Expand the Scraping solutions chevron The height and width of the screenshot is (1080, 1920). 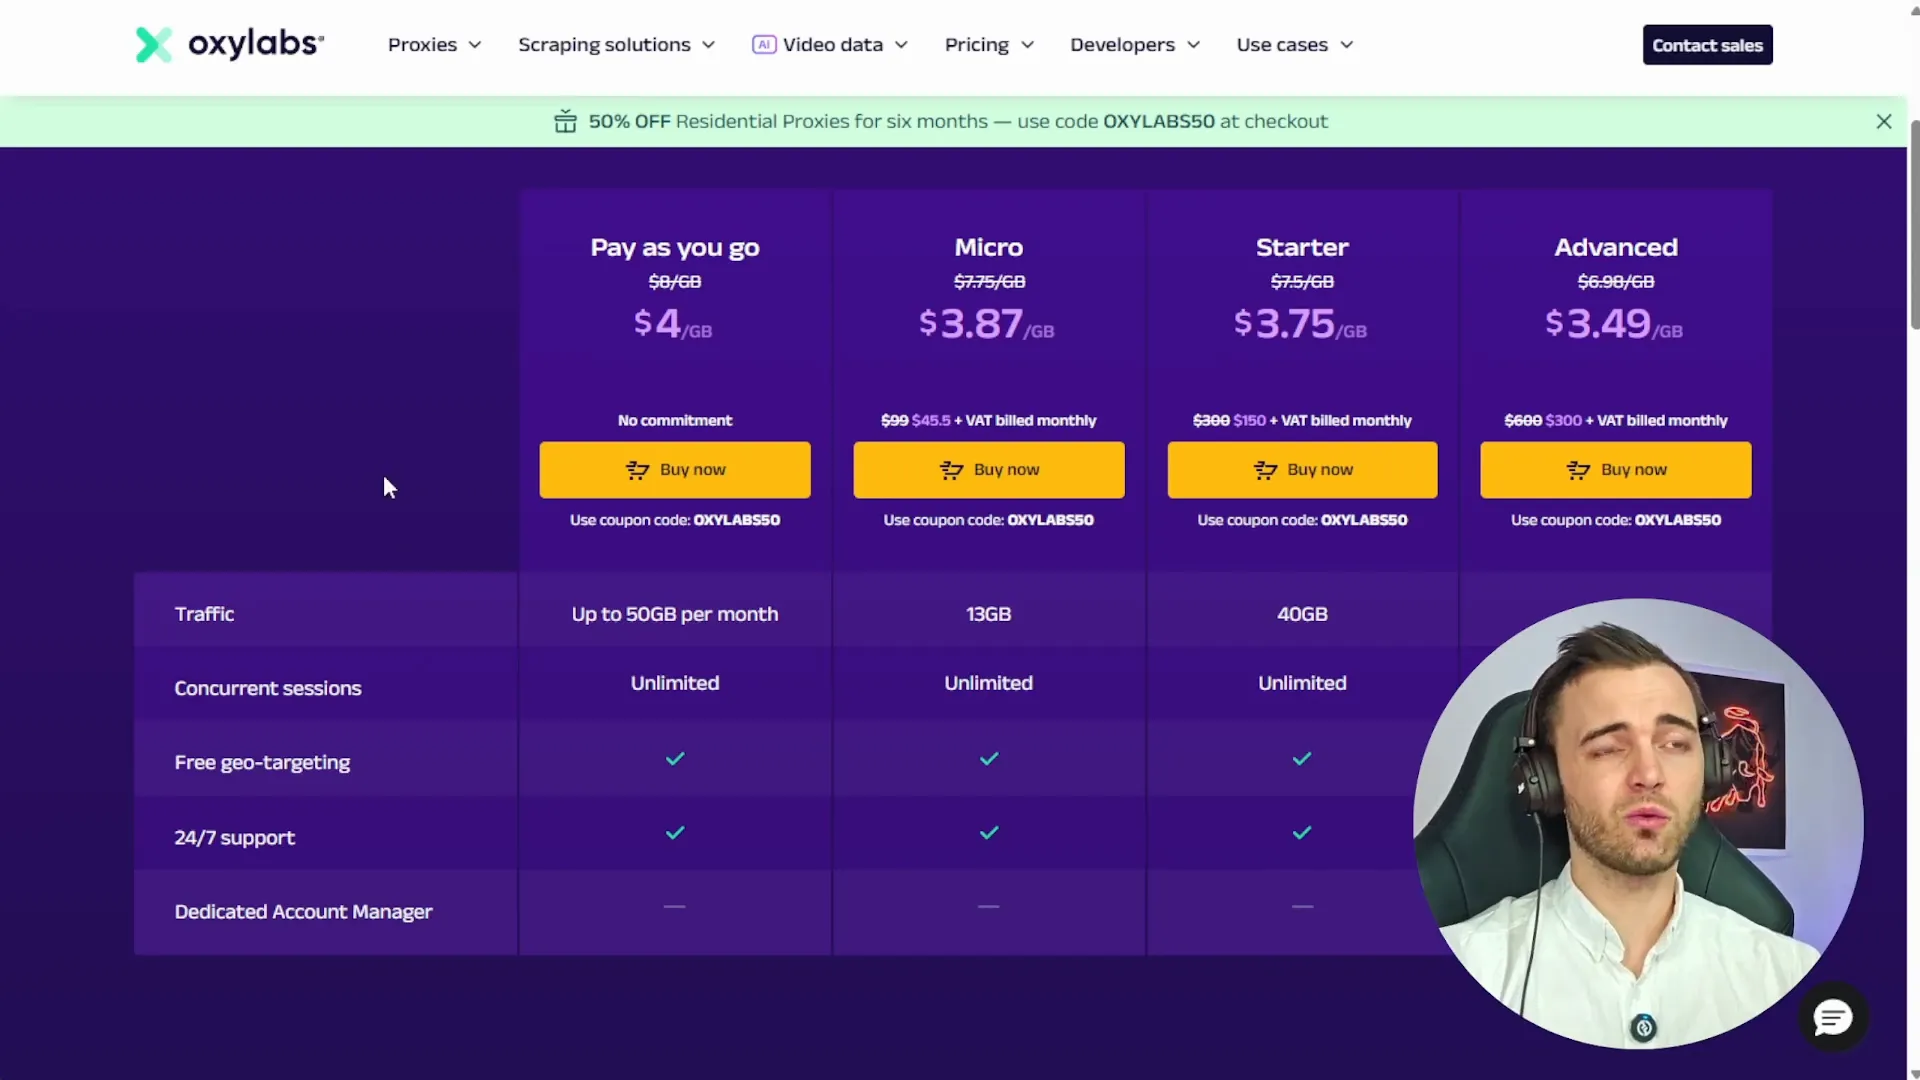click(x=708, y=45)
